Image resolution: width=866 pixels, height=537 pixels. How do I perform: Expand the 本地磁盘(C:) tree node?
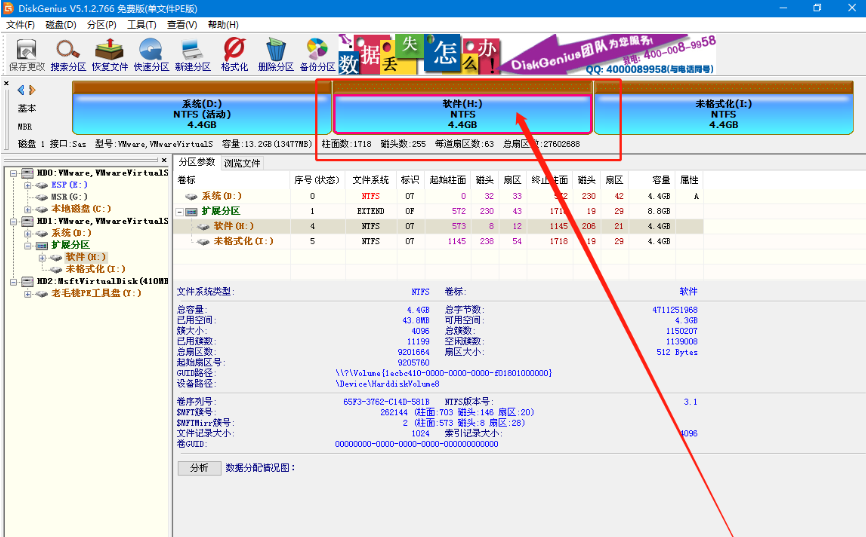(x=27, y=209)
